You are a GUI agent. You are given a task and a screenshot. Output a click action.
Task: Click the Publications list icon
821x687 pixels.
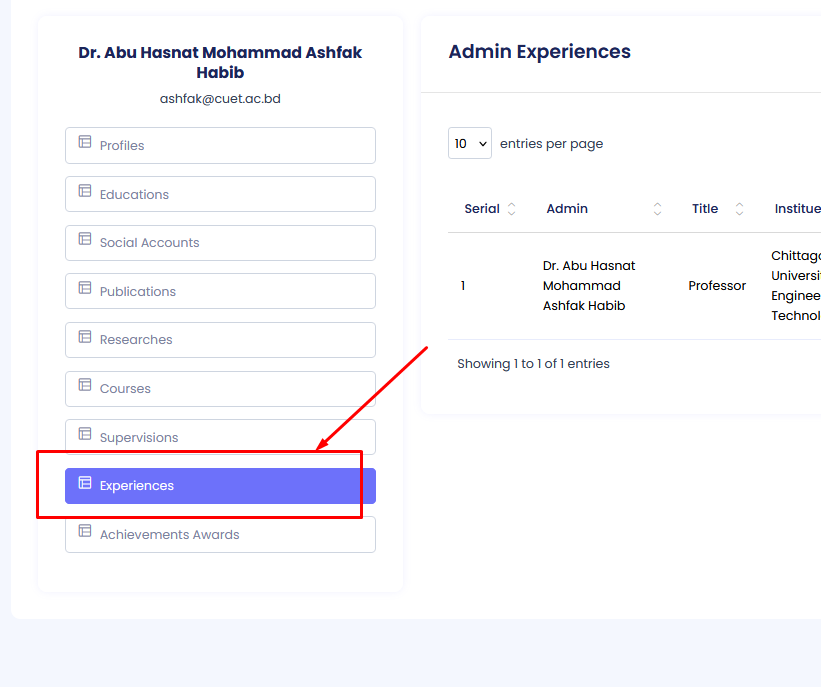(x=85, y=290)
